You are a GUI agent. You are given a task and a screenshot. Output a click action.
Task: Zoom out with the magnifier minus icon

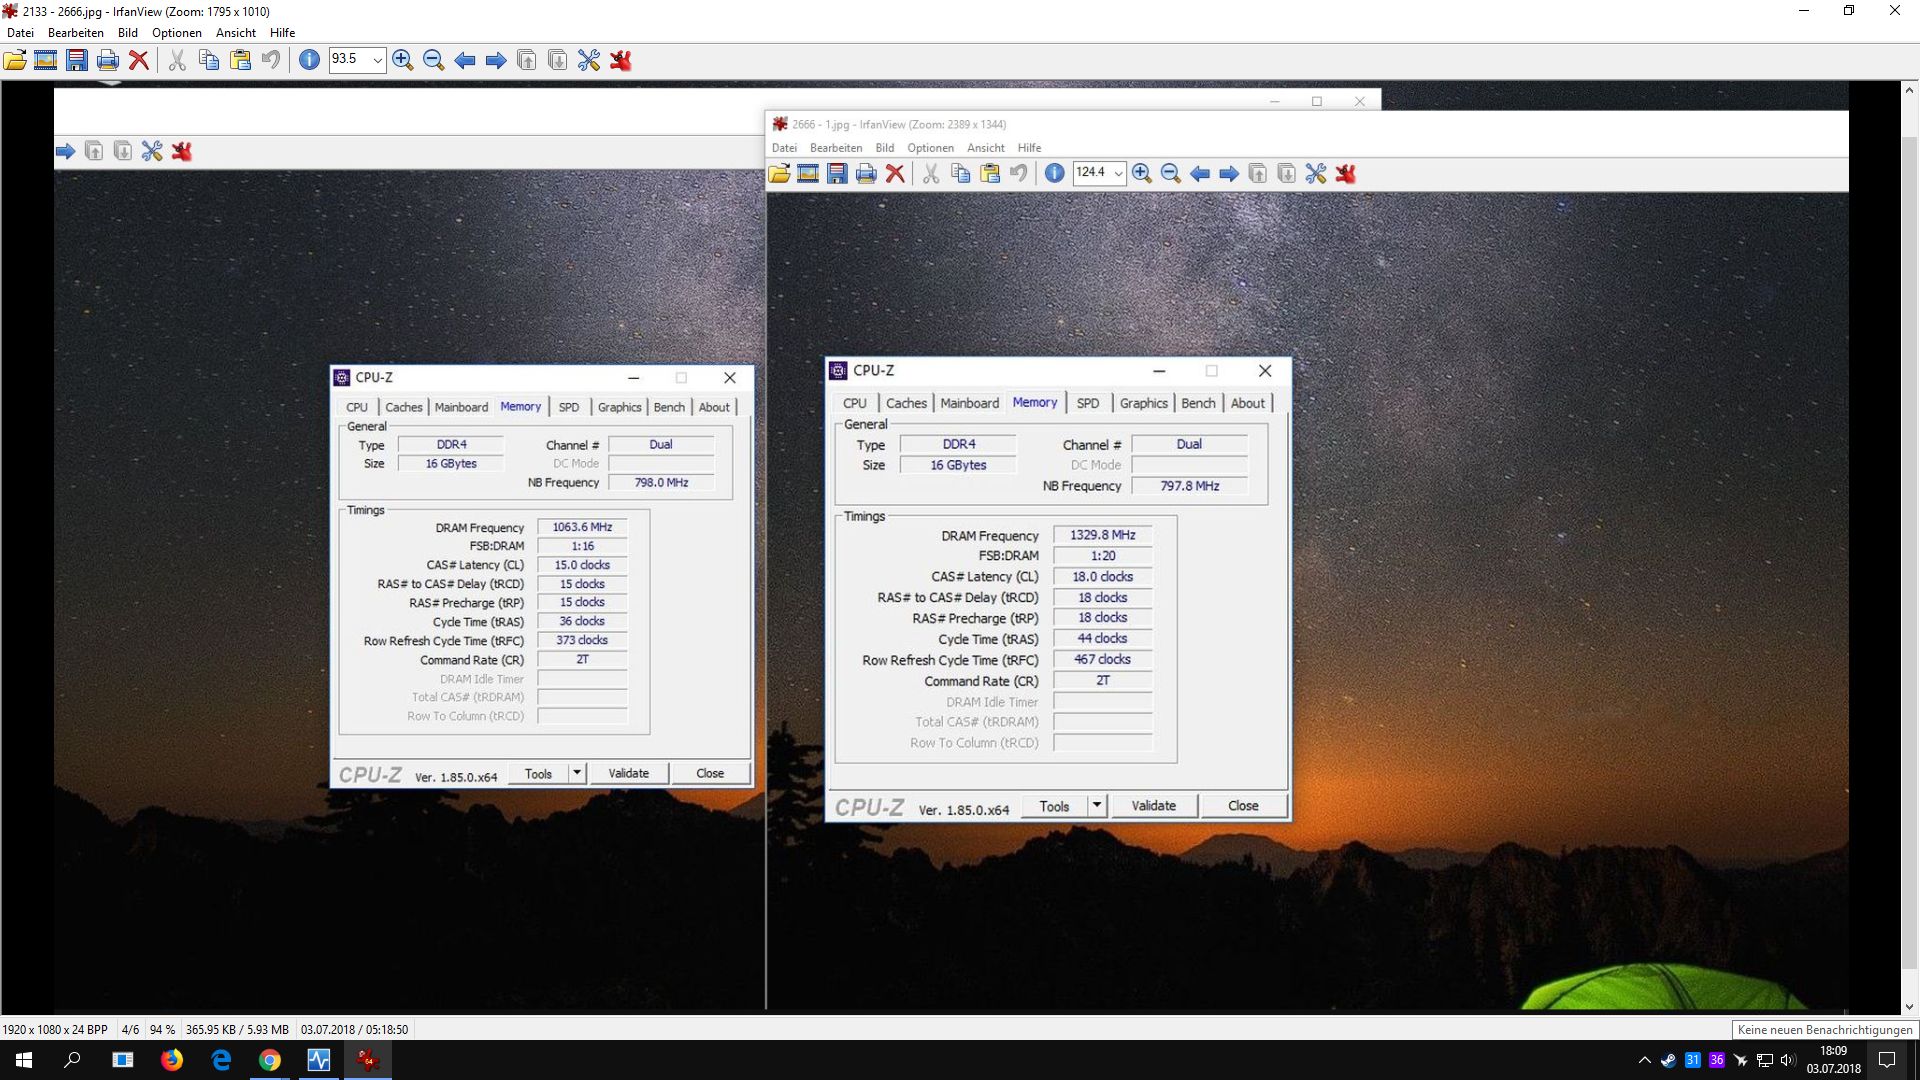[x=434, y=60]
